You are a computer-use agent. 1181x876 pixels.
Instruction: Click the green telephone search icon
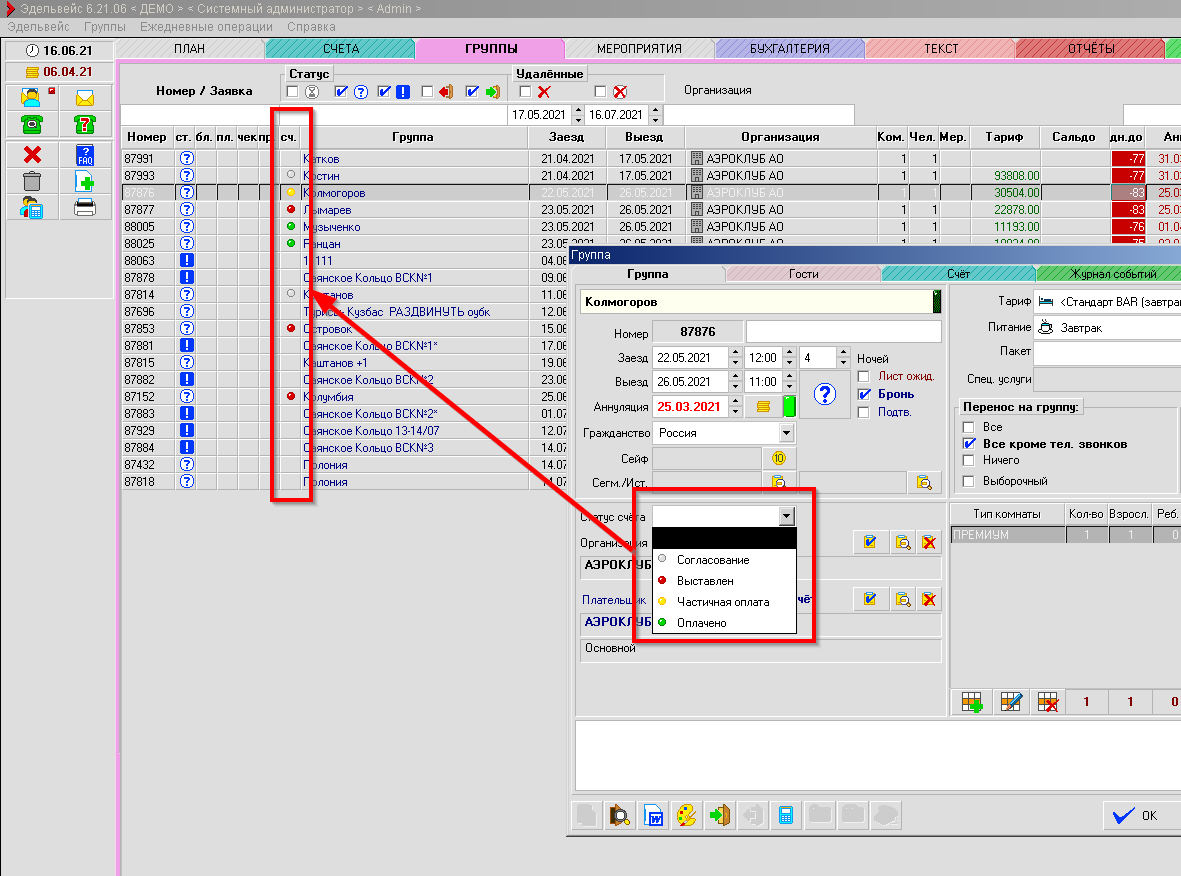pos(32,124)
